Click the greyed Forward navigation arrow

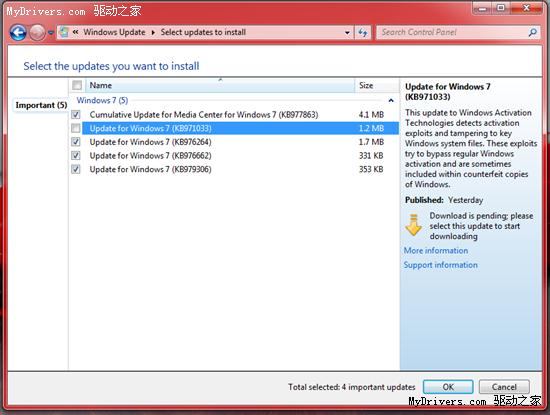37,33
